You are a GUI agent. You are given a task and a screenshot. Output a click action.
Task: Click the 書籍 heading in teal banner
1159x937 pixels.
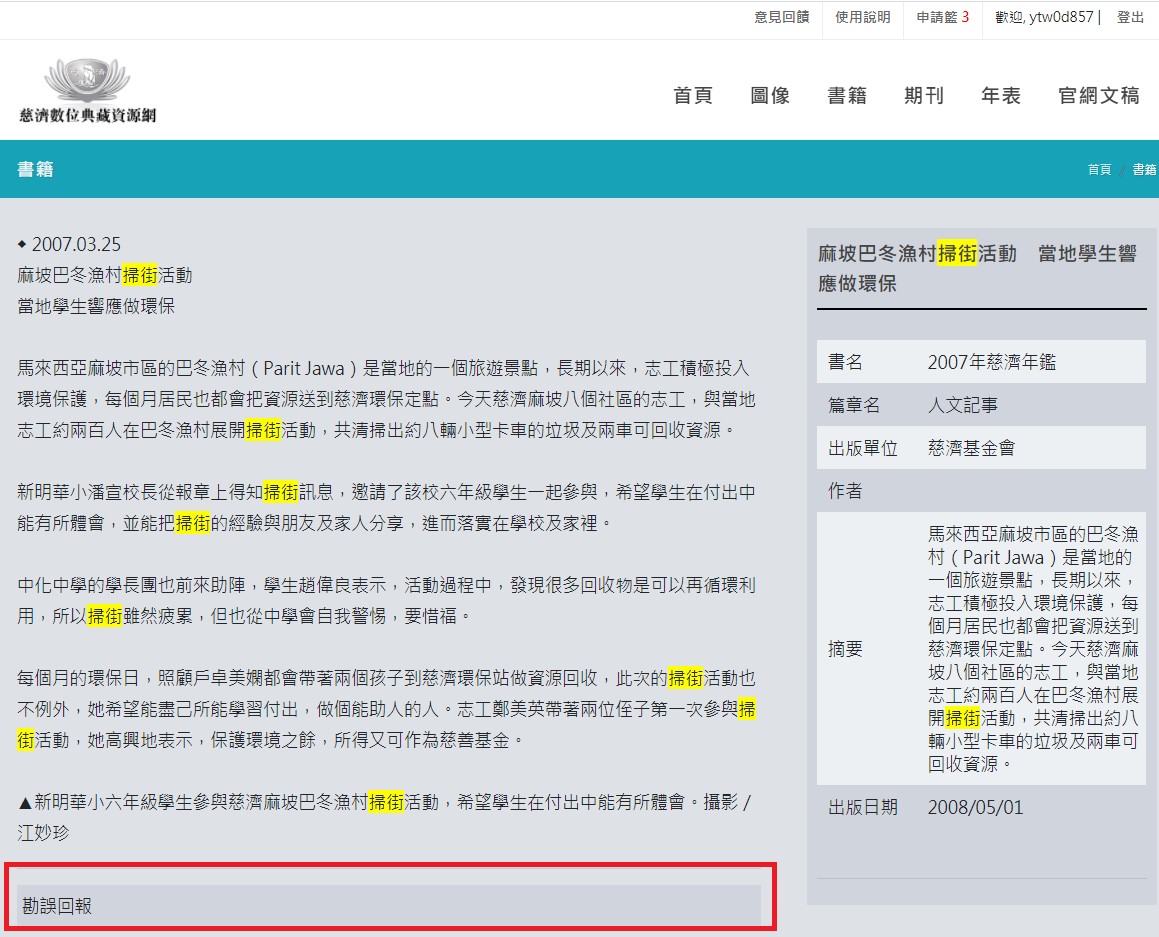[x=35, y=169]
